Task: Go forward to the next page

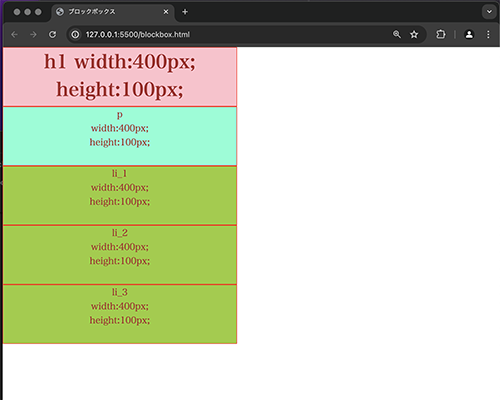Action: [x=33, y=34]
